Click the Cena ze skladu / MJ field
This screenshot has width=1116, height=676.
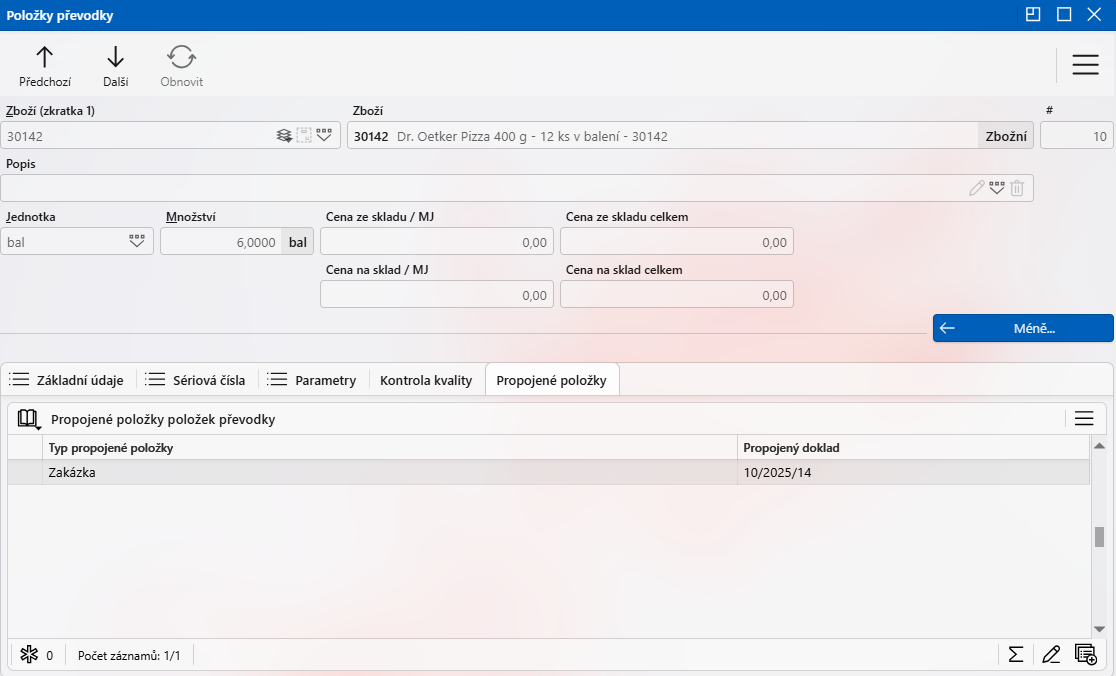(437, 242)
